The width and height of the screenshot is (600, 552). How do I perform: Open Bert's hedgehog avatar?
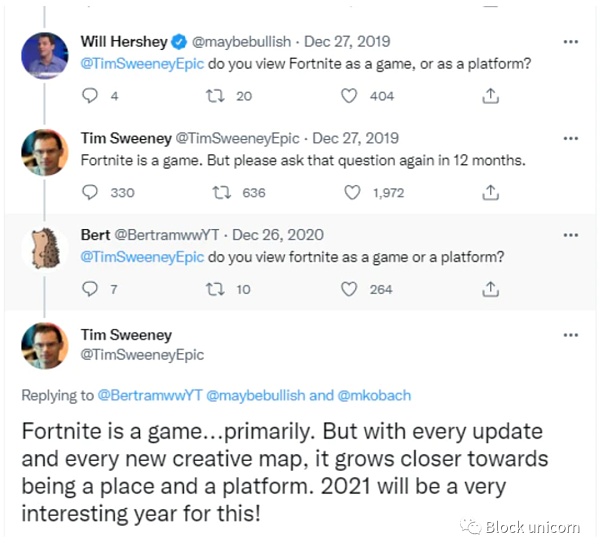click(44, 247)
